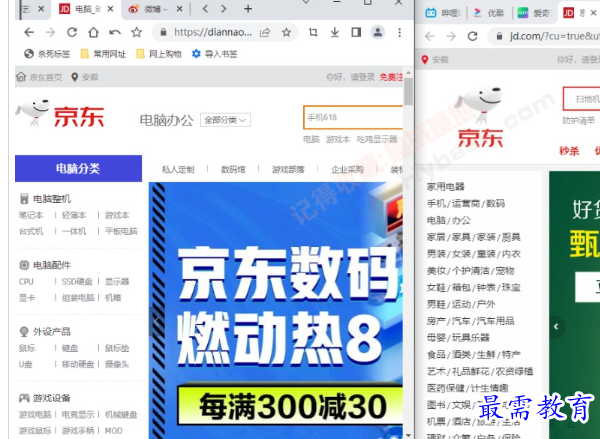Click the SSD硬盘 category link
Image resolution: width=600 pixels, height=439 pixels.
click(x=77, y=282)
